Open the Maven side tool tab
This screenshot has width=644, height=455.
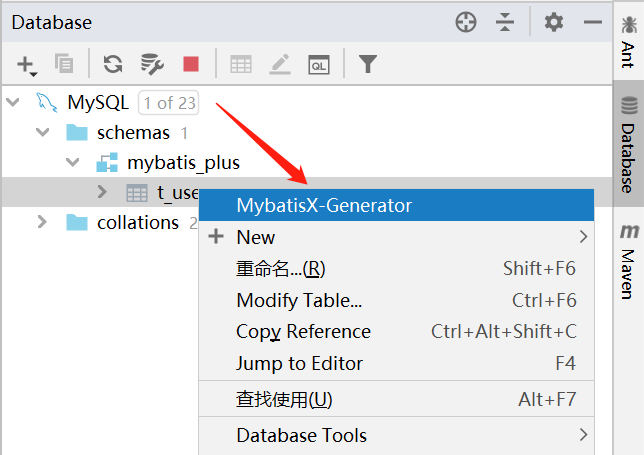628,262
